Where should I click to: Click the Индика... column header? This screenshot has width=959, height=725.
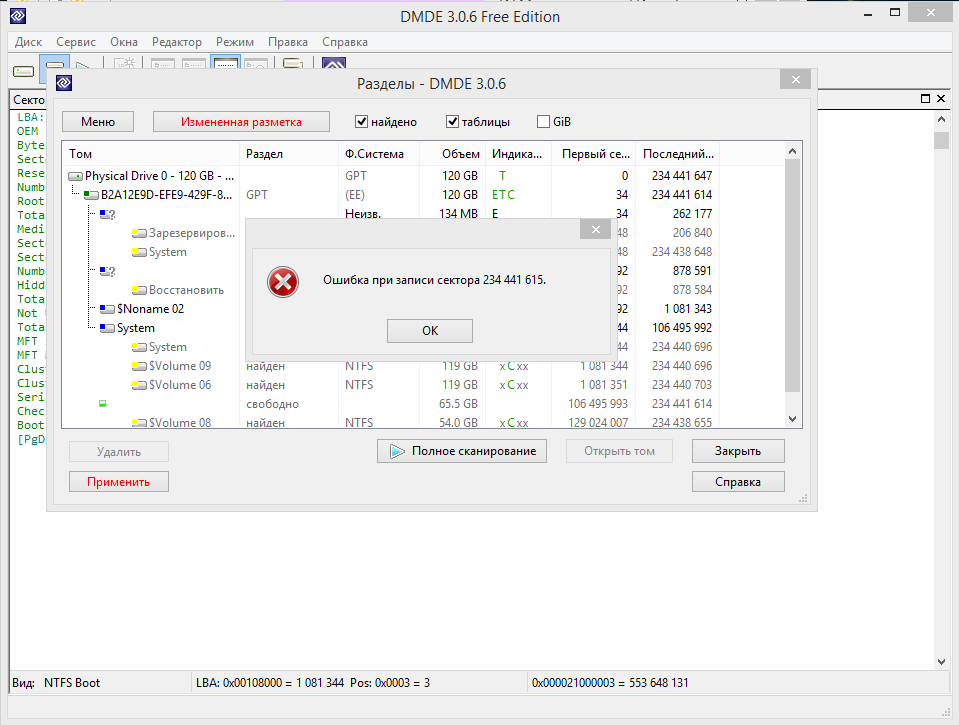[519, 154]
